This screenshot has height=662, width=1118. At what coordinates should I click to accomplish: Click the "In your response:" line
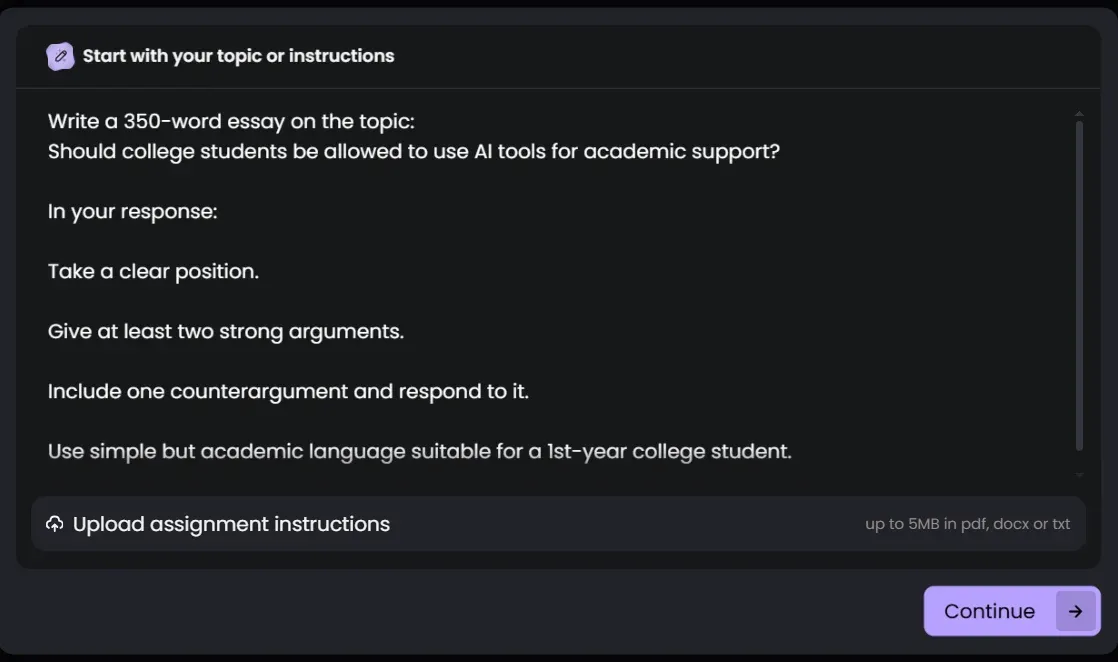point(132,212)
